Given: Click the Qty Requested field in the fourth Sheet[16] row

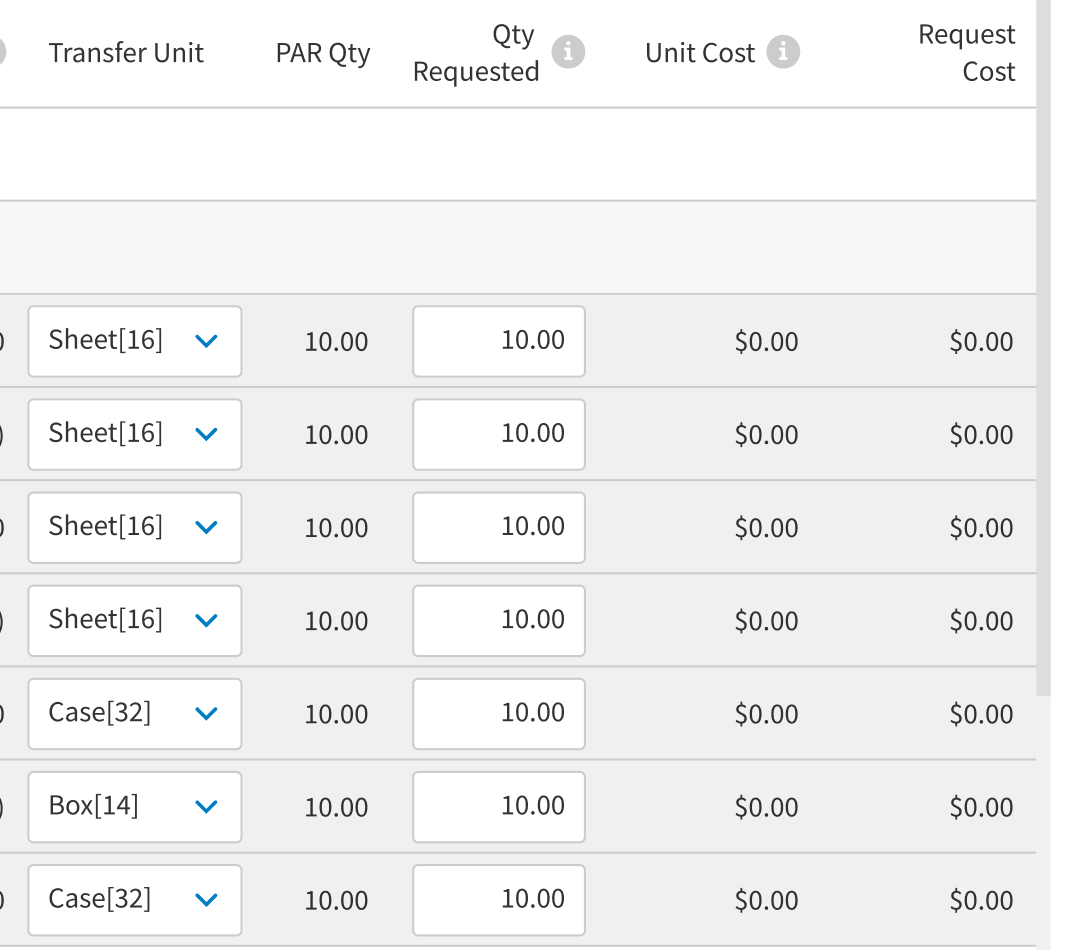Looking at the screenshot, I should (x=498, y=620).
